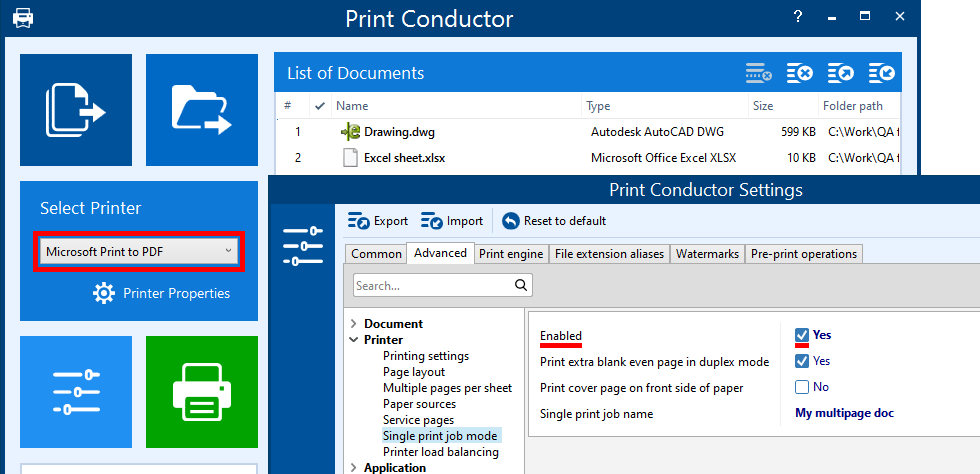Expand the Application tree node
The height and width of the screenshot is (474, 980).
tap(354, 468)
